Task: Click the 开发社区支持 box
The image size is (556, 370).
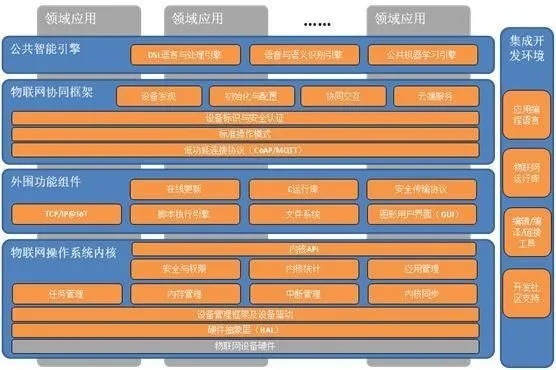Action: pos(527,293)
